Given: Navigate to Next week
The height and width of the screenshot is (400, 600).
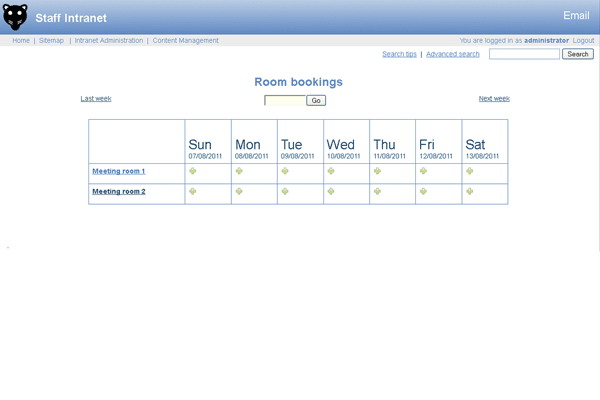Looking at the screenshot, I should pyautogui.click(x=494, y=99).
